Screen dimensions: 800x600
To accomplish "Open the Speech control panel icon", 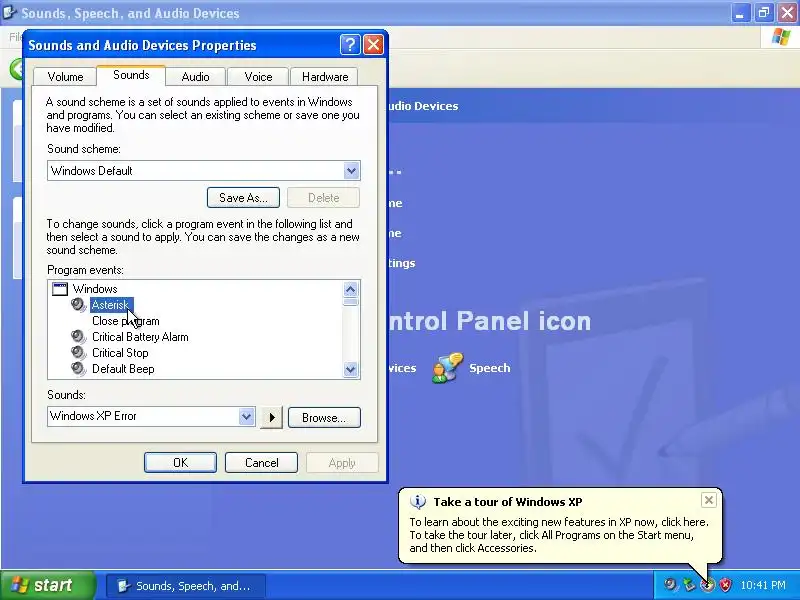I will [x=447, y=368].
